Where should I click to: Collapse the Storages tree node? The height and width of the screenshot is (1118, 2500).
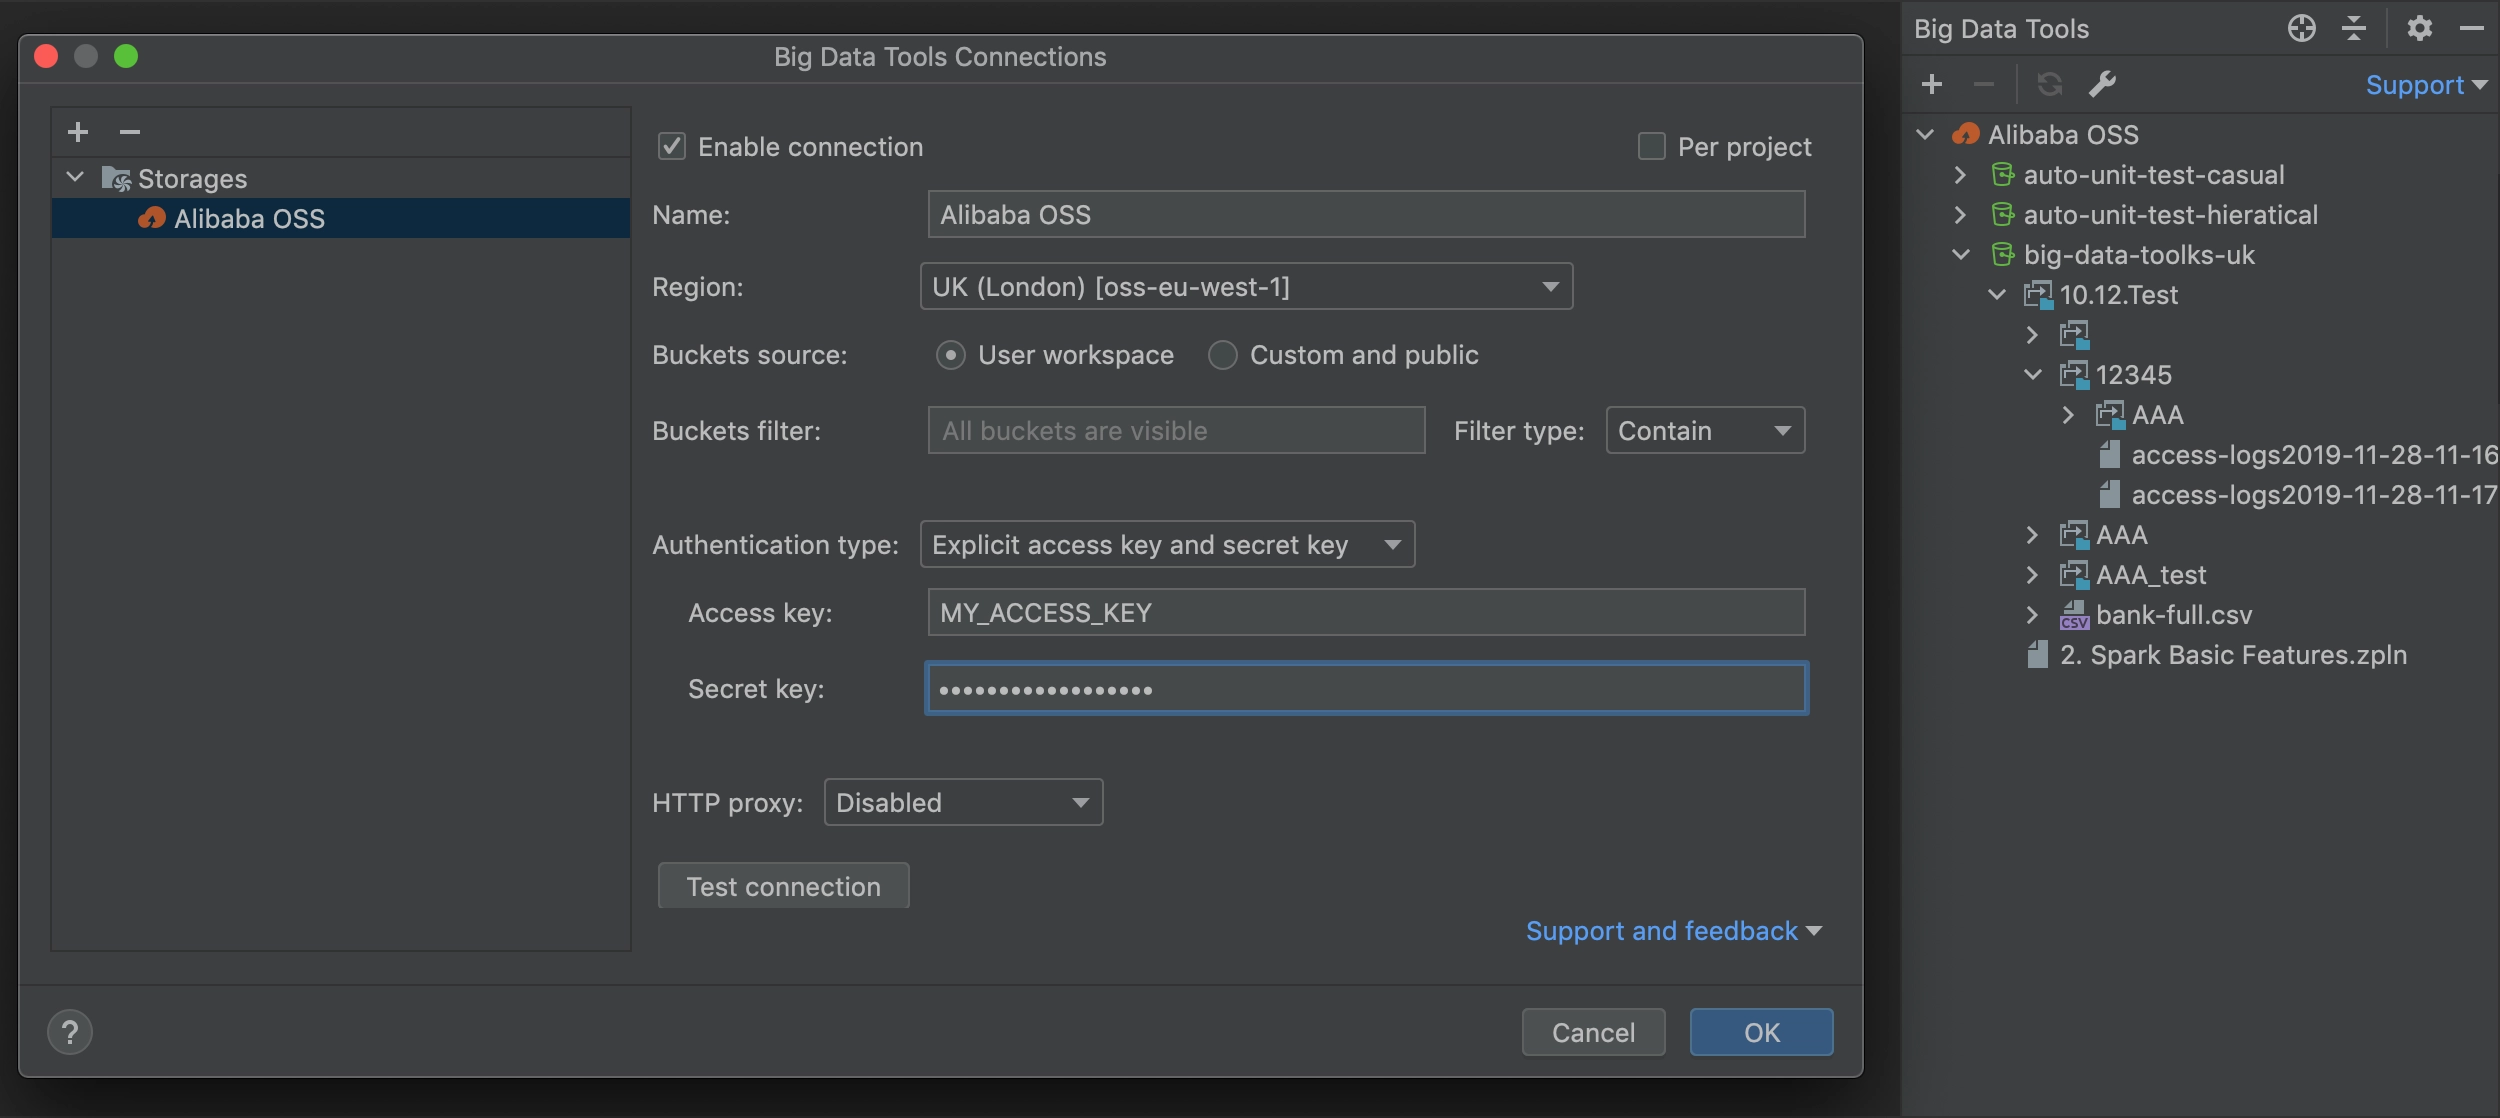point(75,178)
